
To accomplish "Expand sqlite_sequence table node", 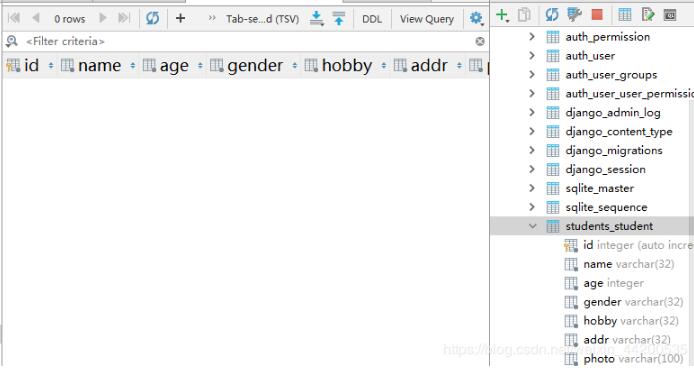I will coord(532,207).
